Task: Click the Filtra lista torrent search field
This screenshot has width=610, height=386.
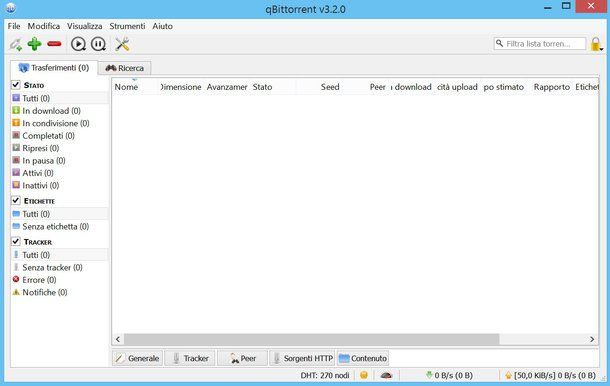Action: [540, 44]
